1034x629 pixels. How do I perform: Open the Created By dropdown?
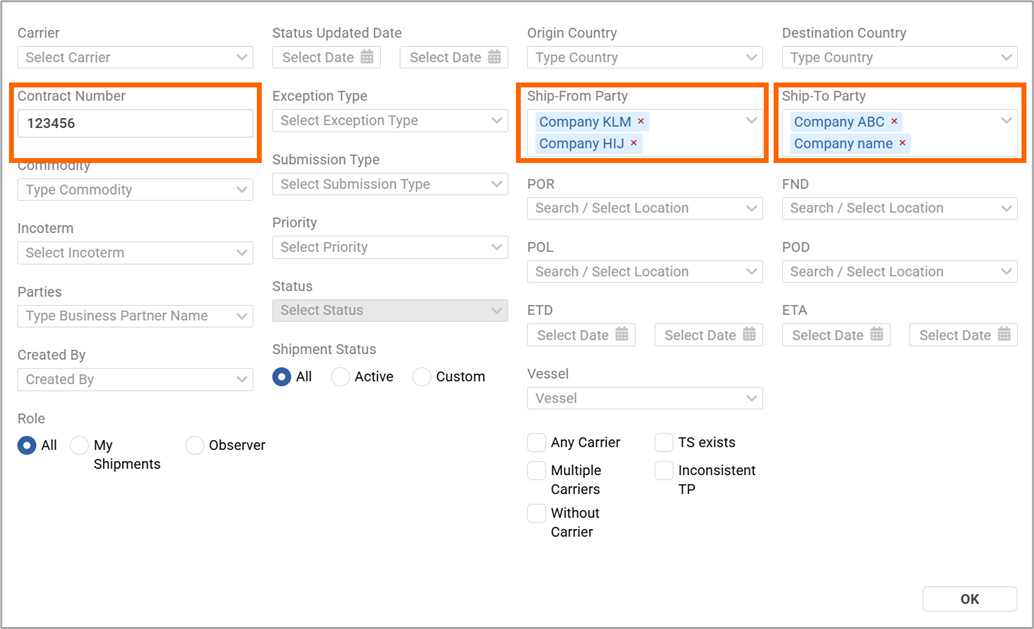135,379
